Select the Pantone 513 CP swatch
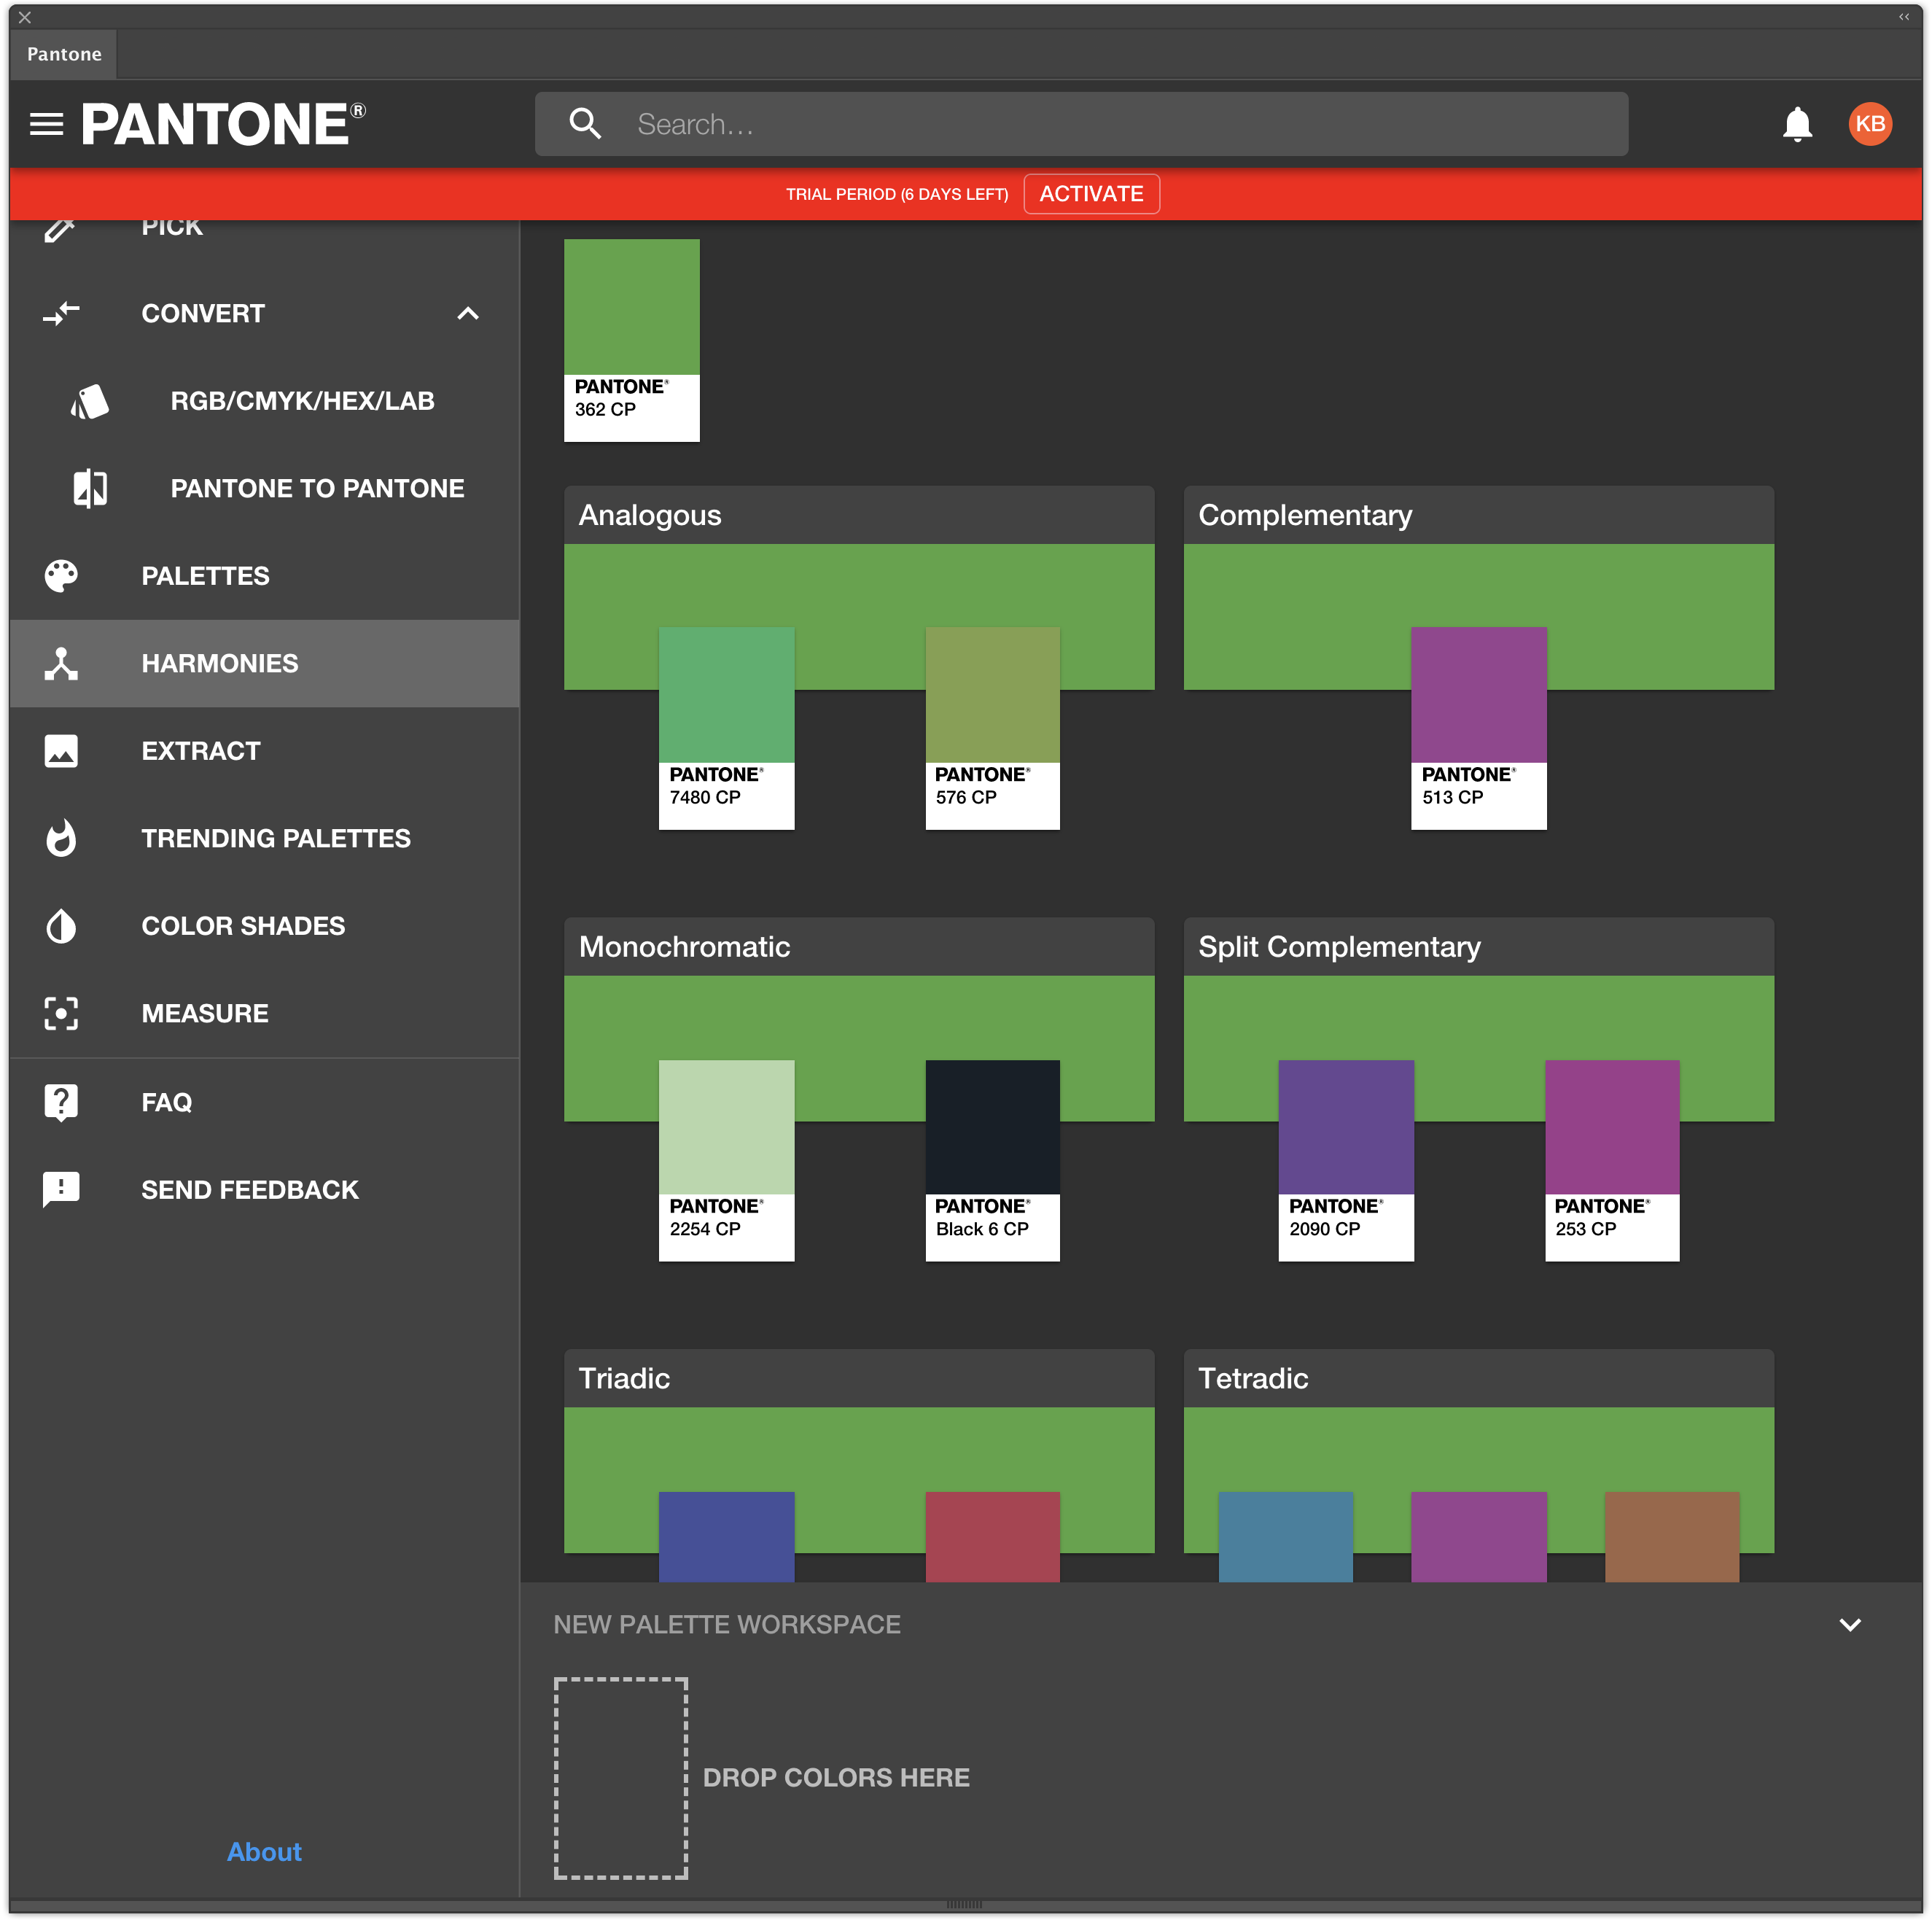The width and height of the screenshot is (1932, 1928). (x=1478, y=728)
